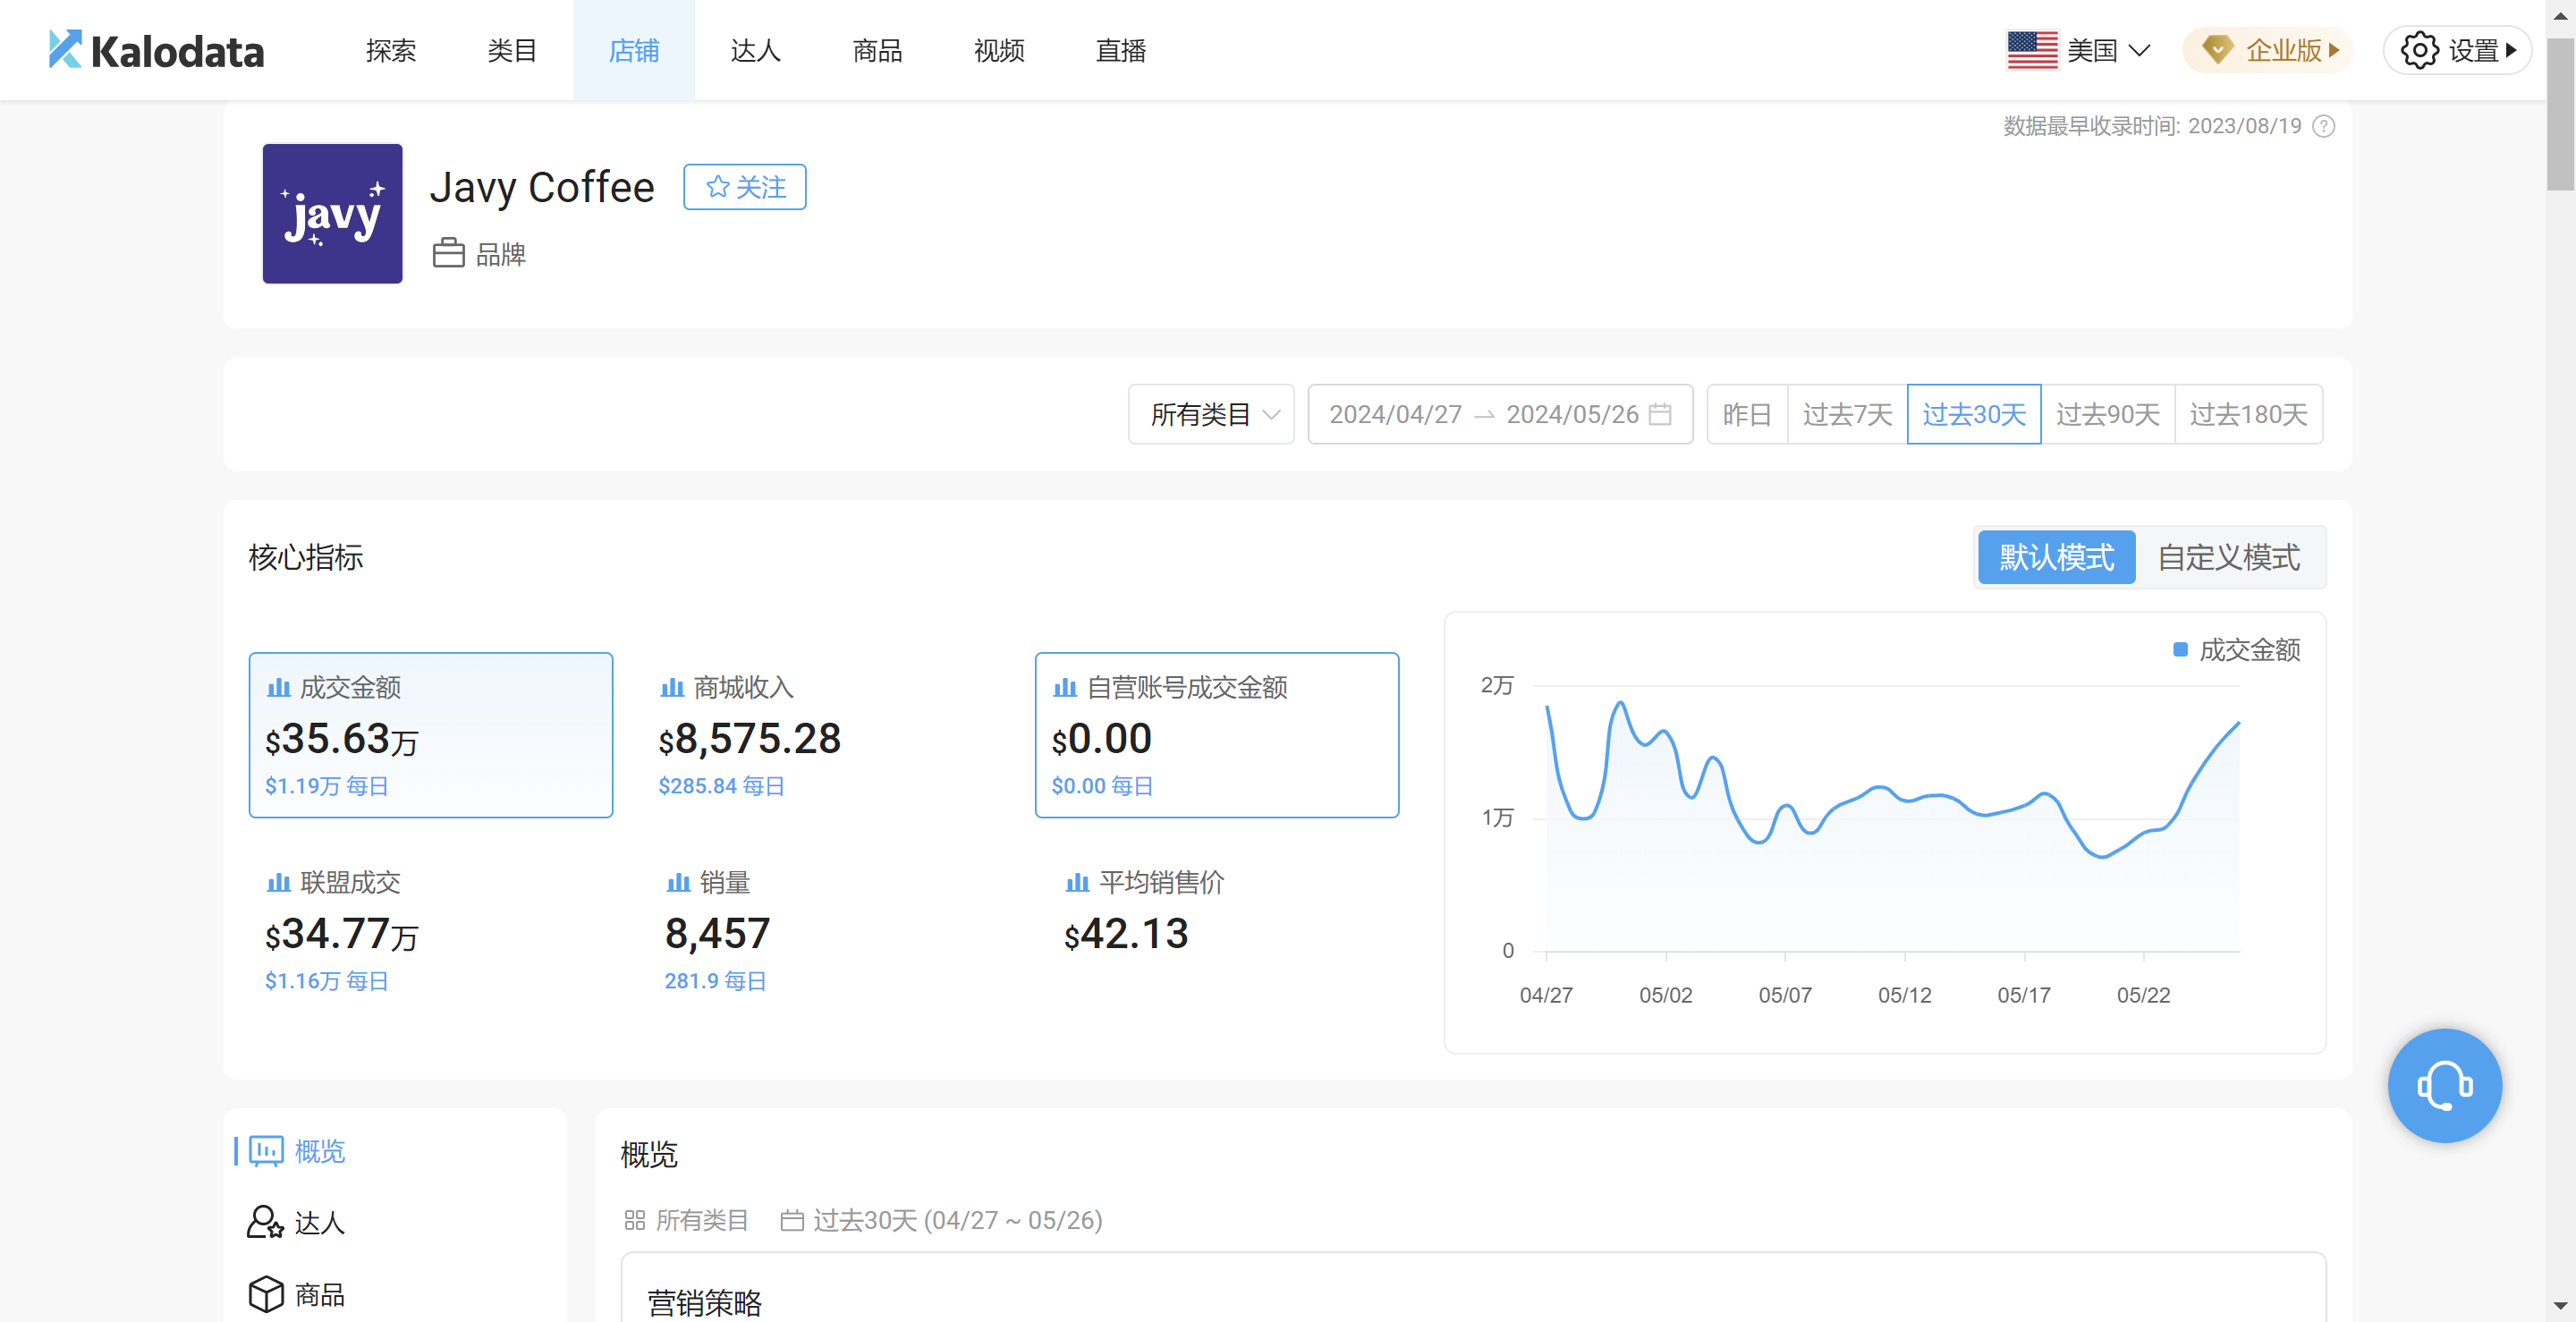Expand the 设置 settings menu
This screenshot has width=2576, height=1322.
click(2458, 50)
